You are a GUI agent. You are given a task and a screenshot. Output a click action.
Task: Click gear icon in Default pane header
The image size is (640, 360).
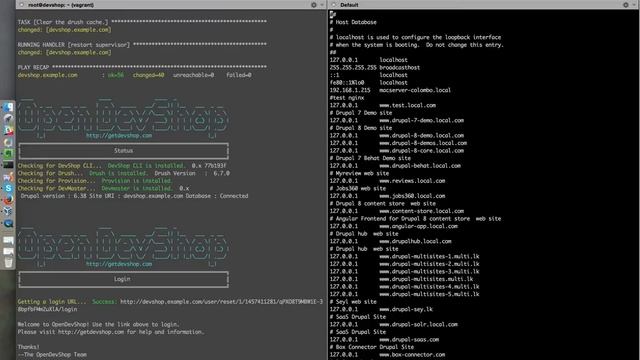point(626,5)
